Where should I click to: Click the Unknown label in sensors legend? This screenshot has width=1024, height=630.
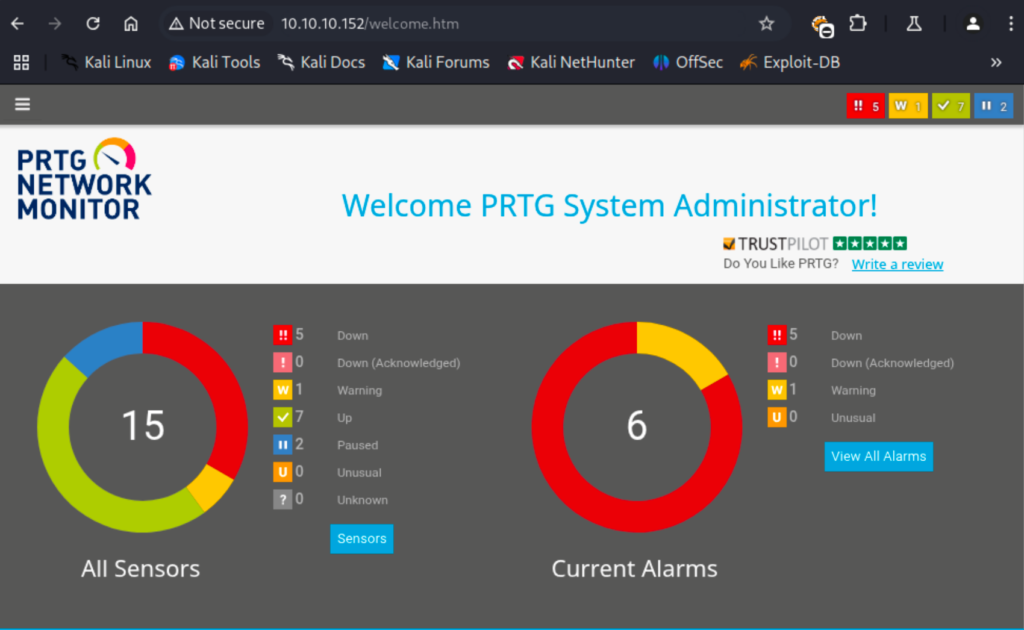(362, 500)
